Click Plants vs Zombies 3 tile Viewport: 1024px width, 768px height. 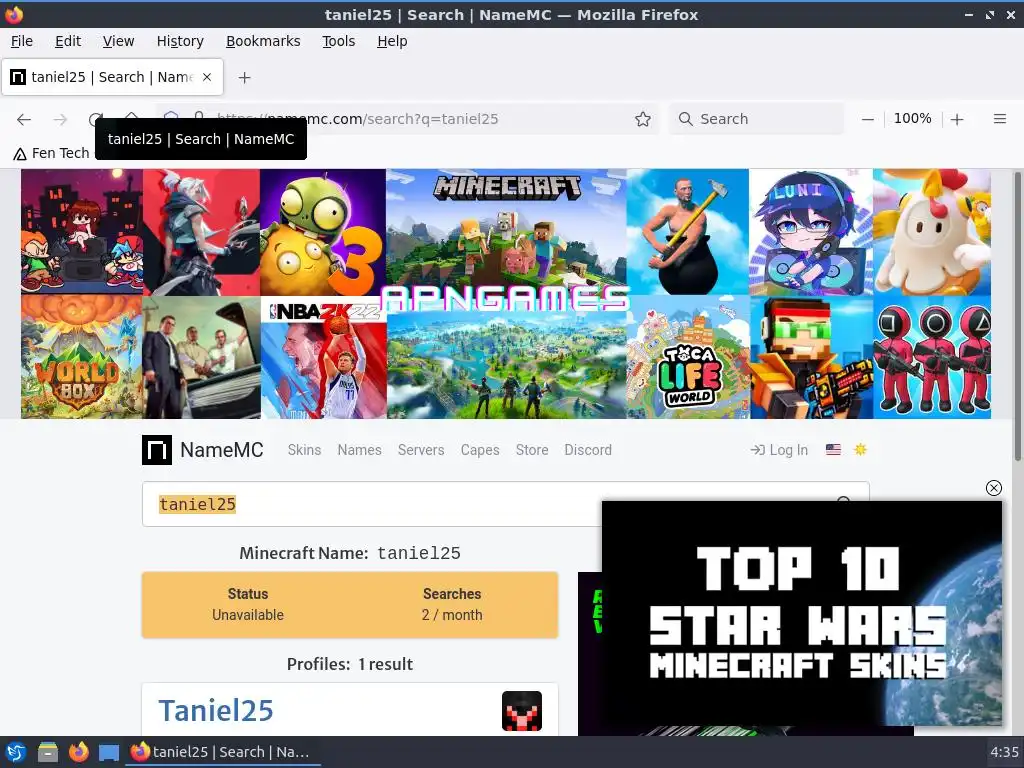click(x=323, y=232)
